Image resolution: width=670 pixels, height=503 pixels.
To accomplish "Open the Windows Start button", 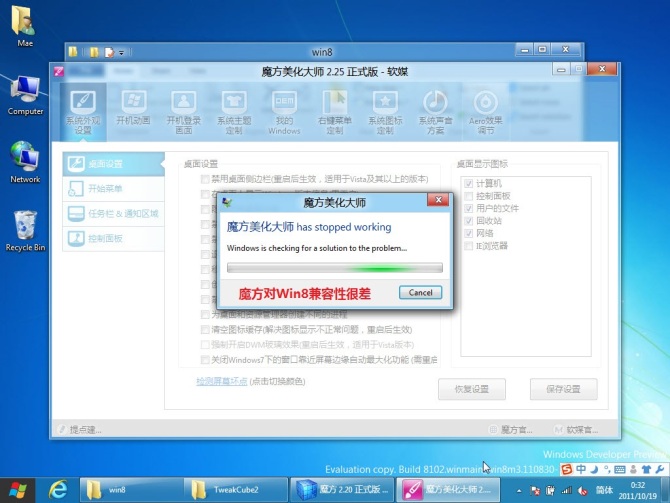I will (17, 490).
